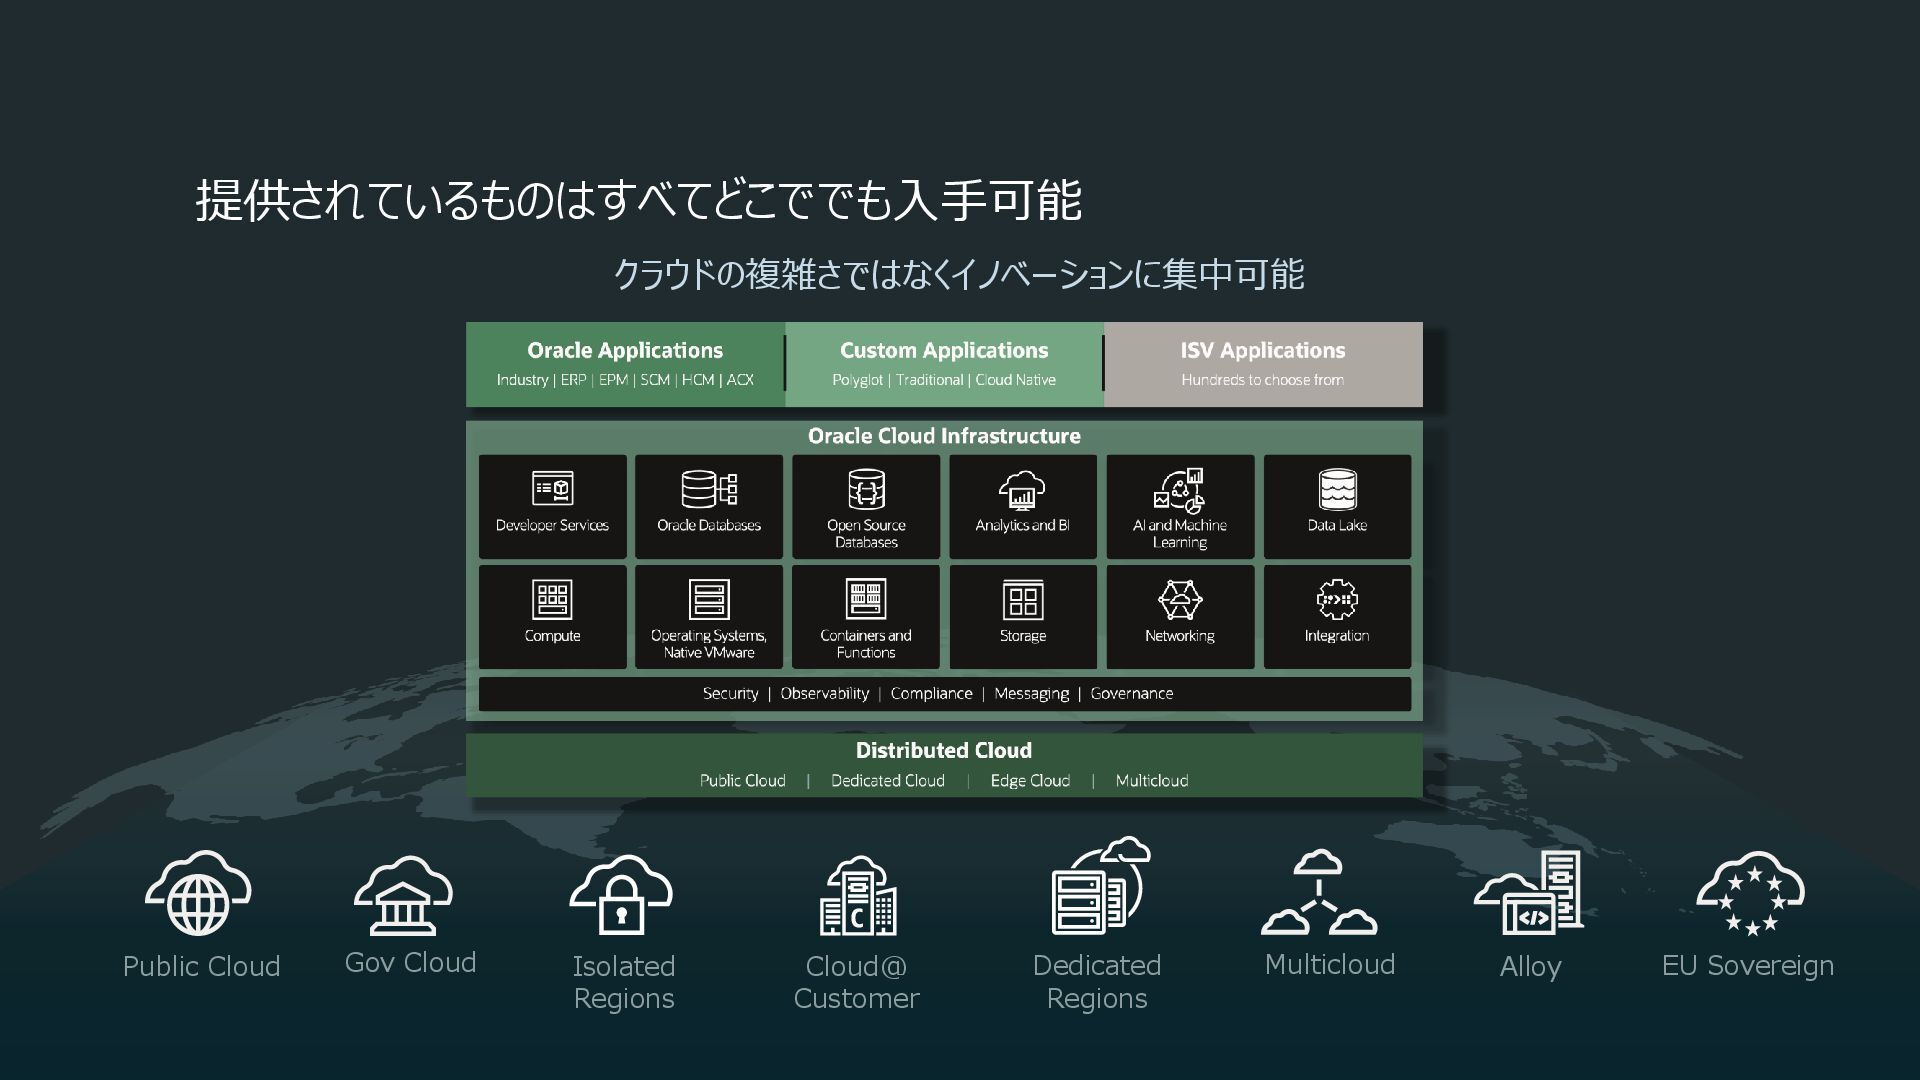Select the Oracle Applications header block
Viewport: 1920px width, 1080px height.
click(x=625, y=364)
